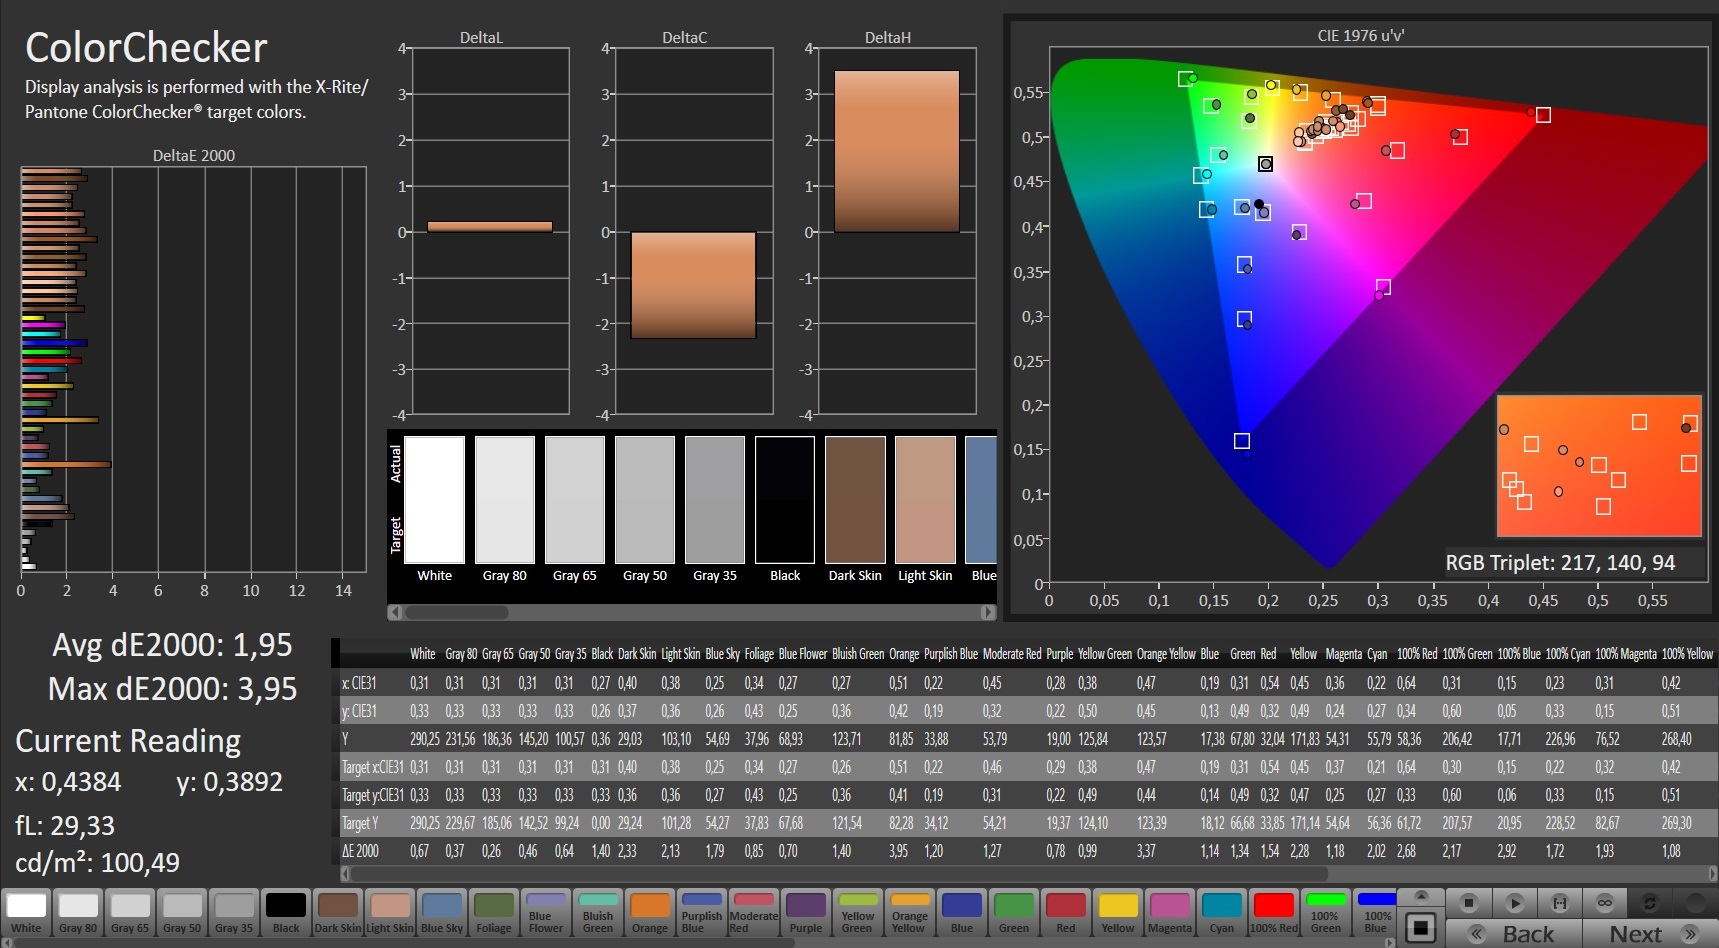Click the Light Skin actual/target comparison tile
Image resolution: width=1719 pixels, height=948 pixels.
tap(925, 500)
